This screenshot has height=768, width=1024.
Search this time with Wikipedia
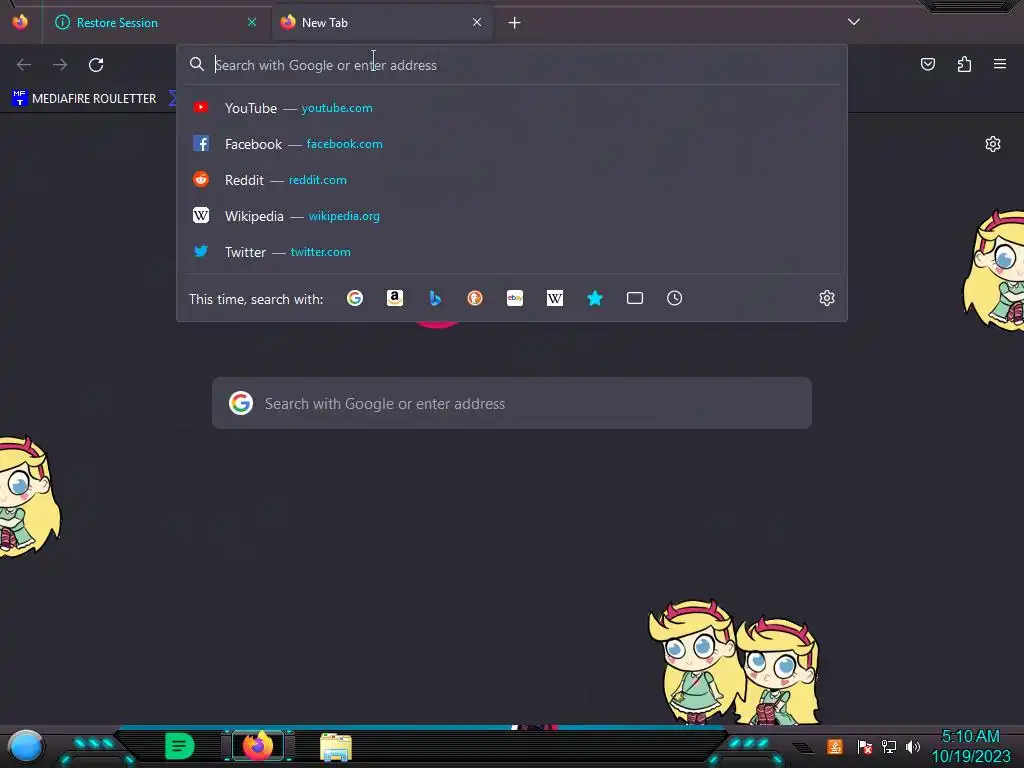(554, 298)
